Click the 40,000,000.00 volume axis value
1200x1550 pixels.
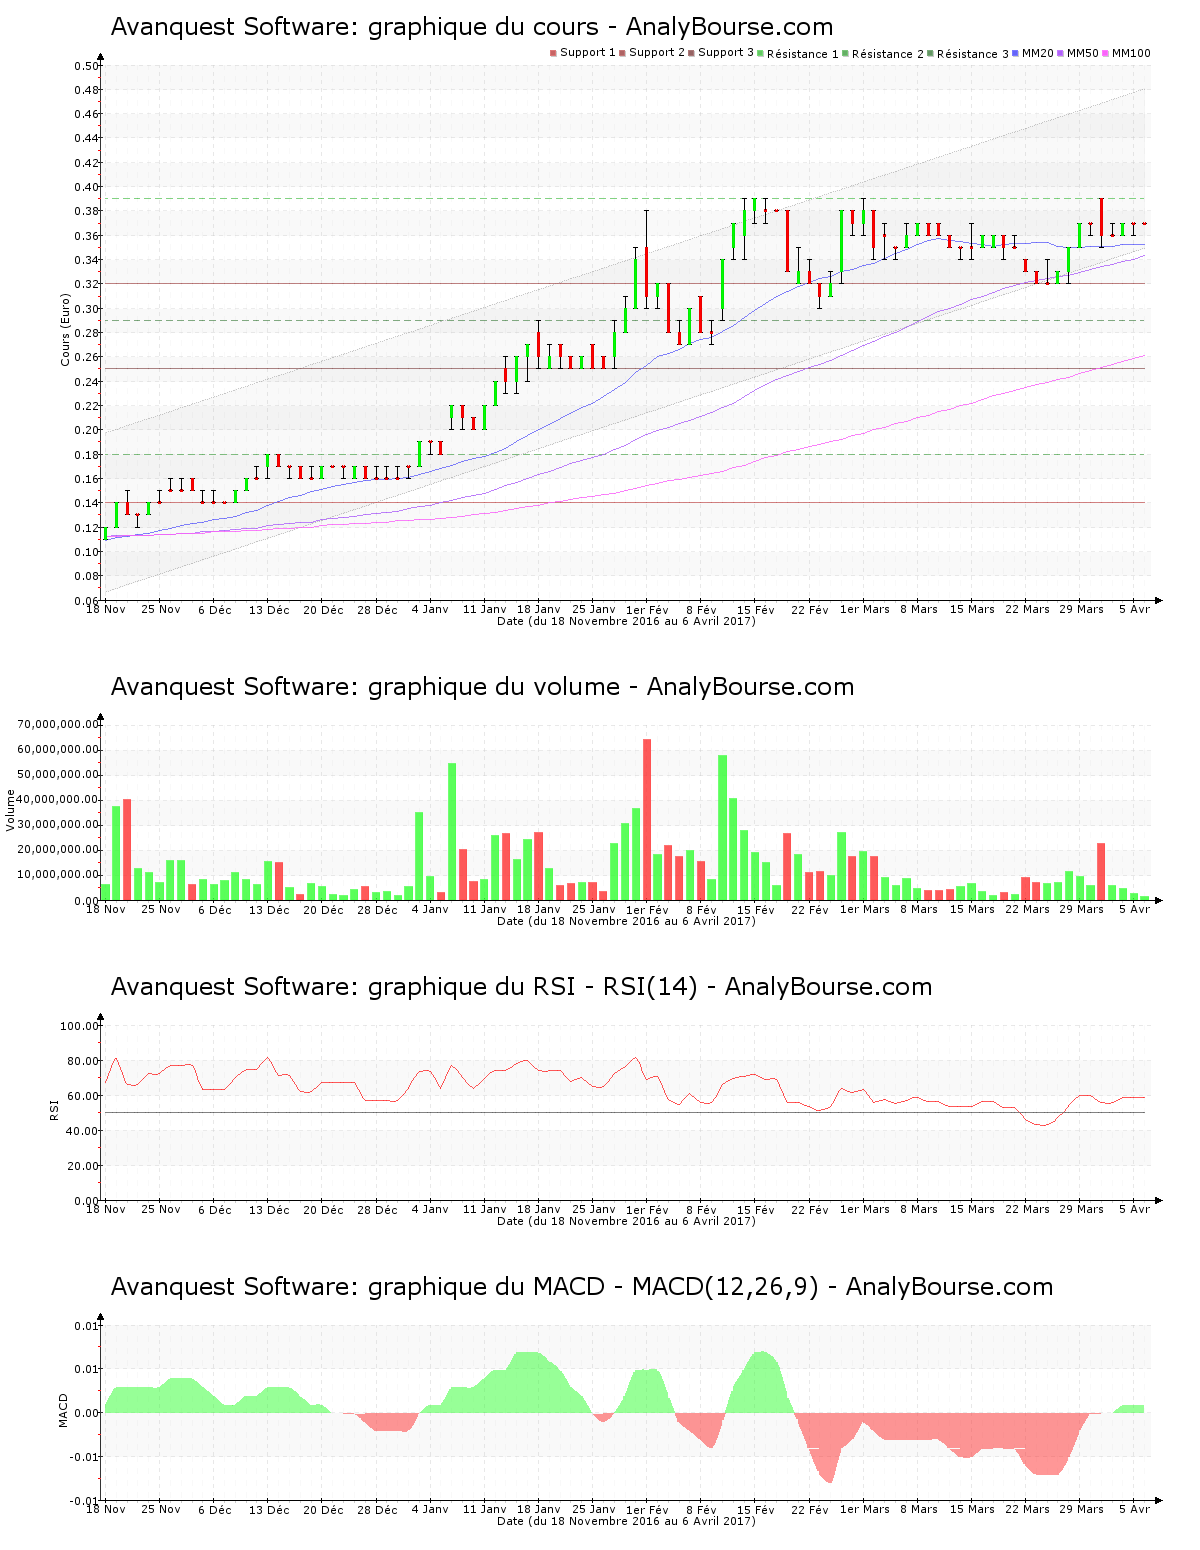59,799
